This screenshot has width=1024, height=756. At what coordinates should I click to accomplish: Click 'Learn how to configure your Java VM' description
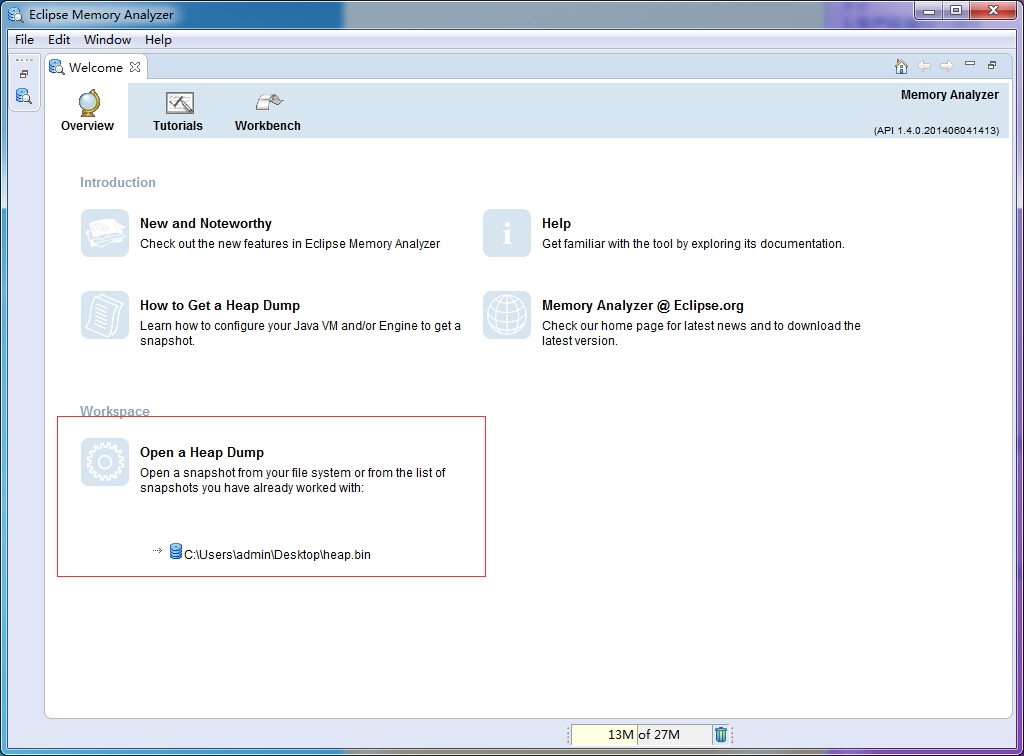click(x=300, y=333)
